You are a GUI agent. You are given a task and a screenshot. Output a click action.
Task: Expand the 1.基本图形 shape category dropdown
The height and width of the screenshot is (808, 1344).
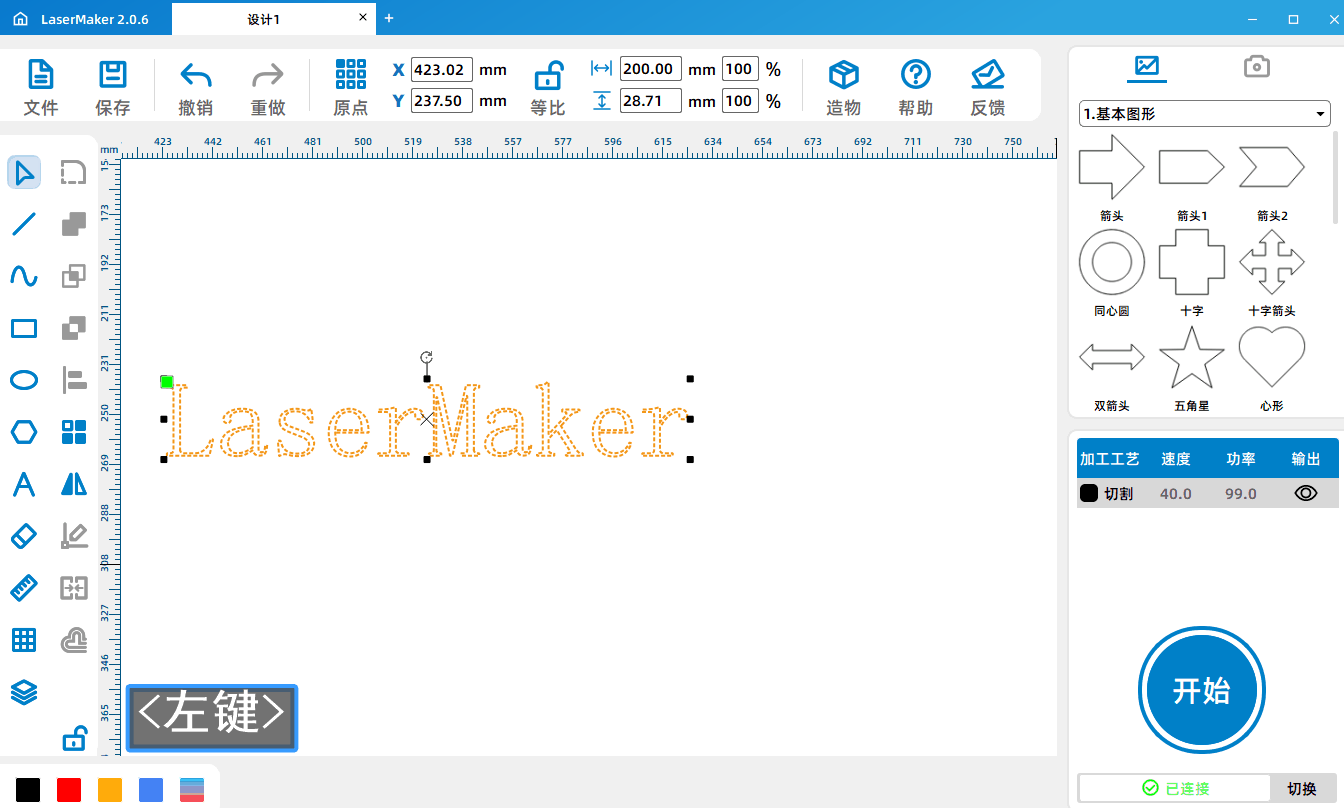(1204, 114)
